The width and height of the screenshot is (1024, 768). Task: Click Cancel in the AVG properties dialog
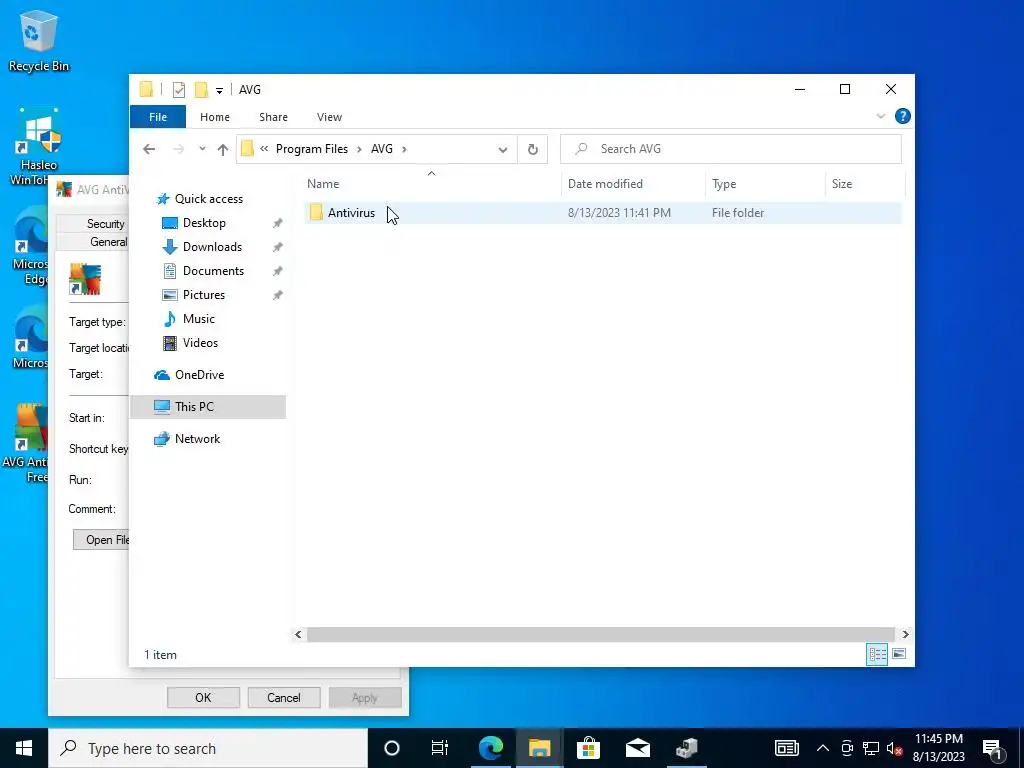pyautogui.click(x=283, y=697)
